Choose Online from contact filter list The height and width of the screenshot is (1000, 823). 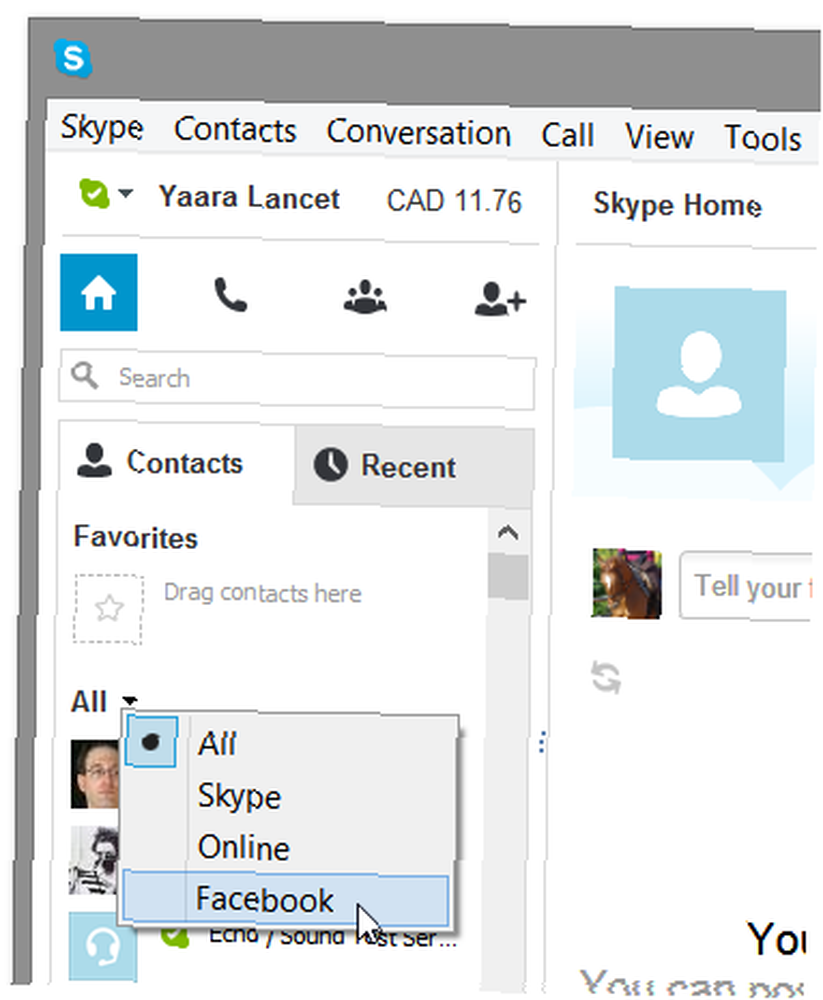(244, 847)
